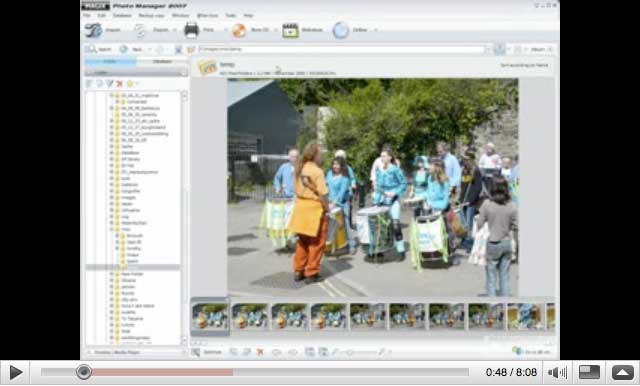640x386 pixels.
Task: Expand the Images folder in the tree
Action: point(111,197)
